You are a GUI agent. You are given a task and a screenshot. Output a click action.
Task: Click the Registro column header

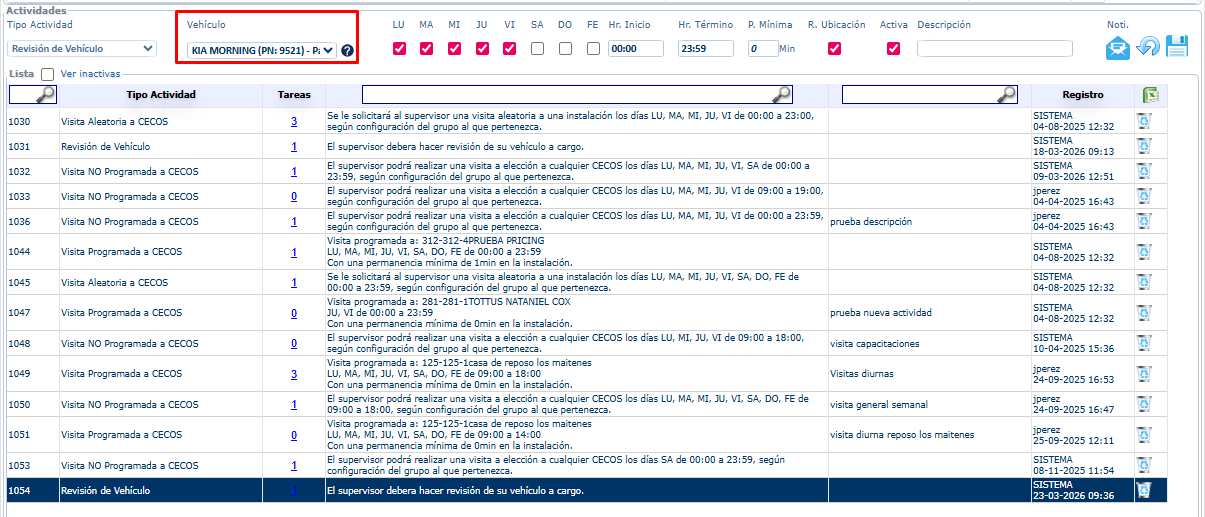pos(1082,95)
